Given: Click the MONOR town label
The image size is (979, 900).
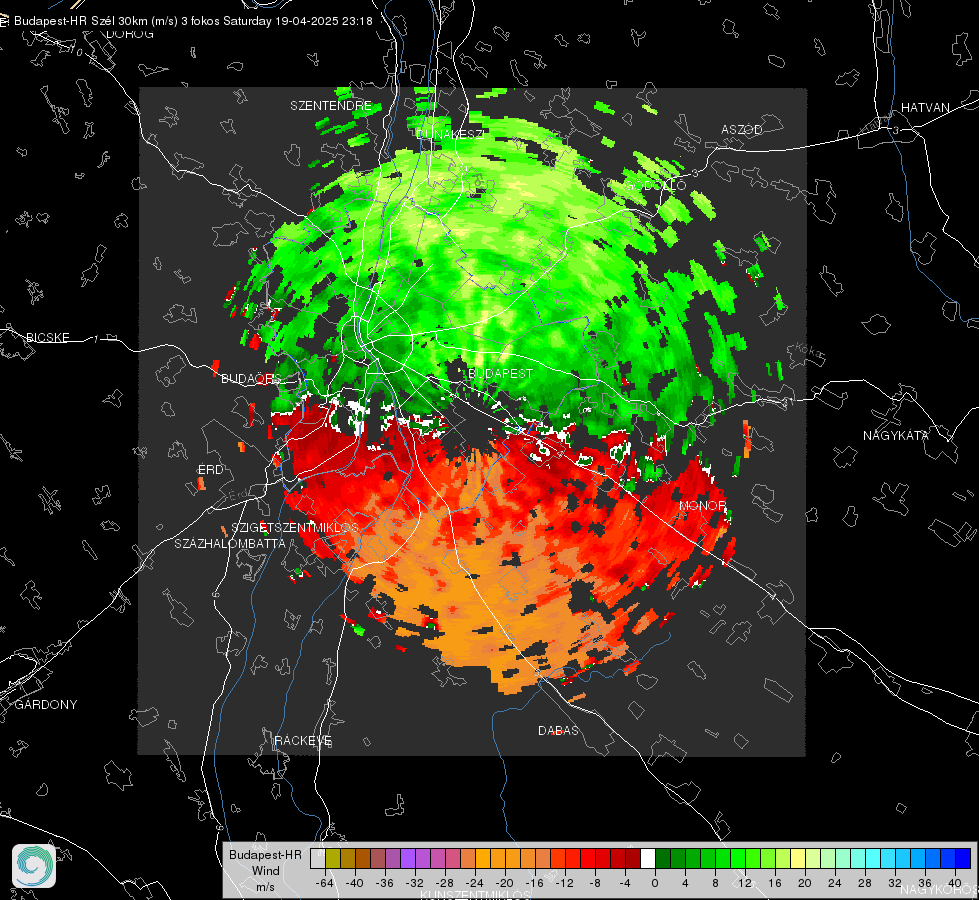Looking at the screenshot, I should click(702, 505).
